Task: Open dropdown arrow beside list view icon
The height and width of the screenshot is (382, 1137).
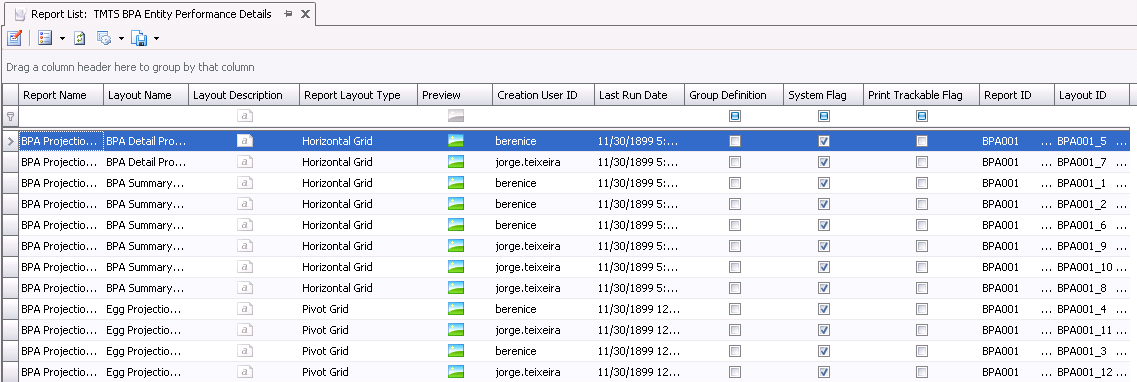Action: (x=62, y=39)
